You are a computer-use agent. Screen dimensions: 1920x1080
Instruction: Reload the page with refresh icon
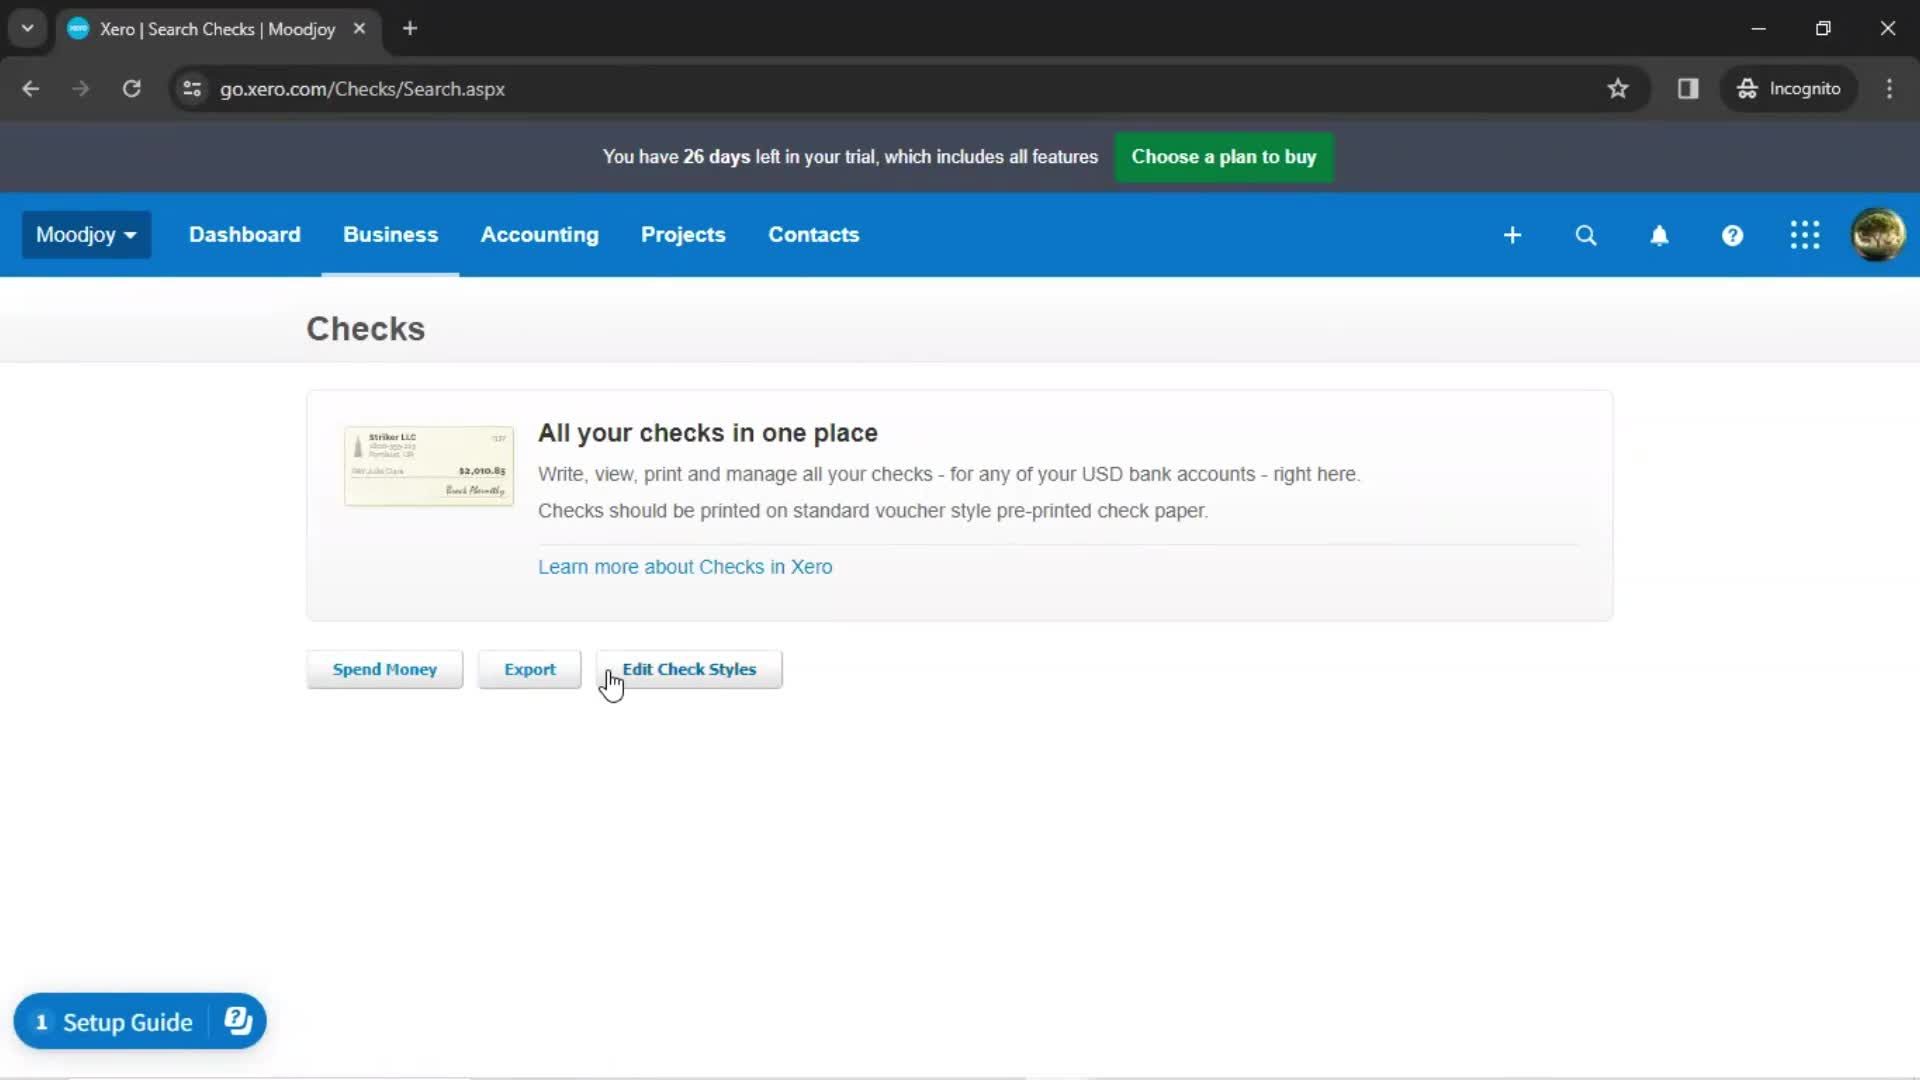[131, 89]
